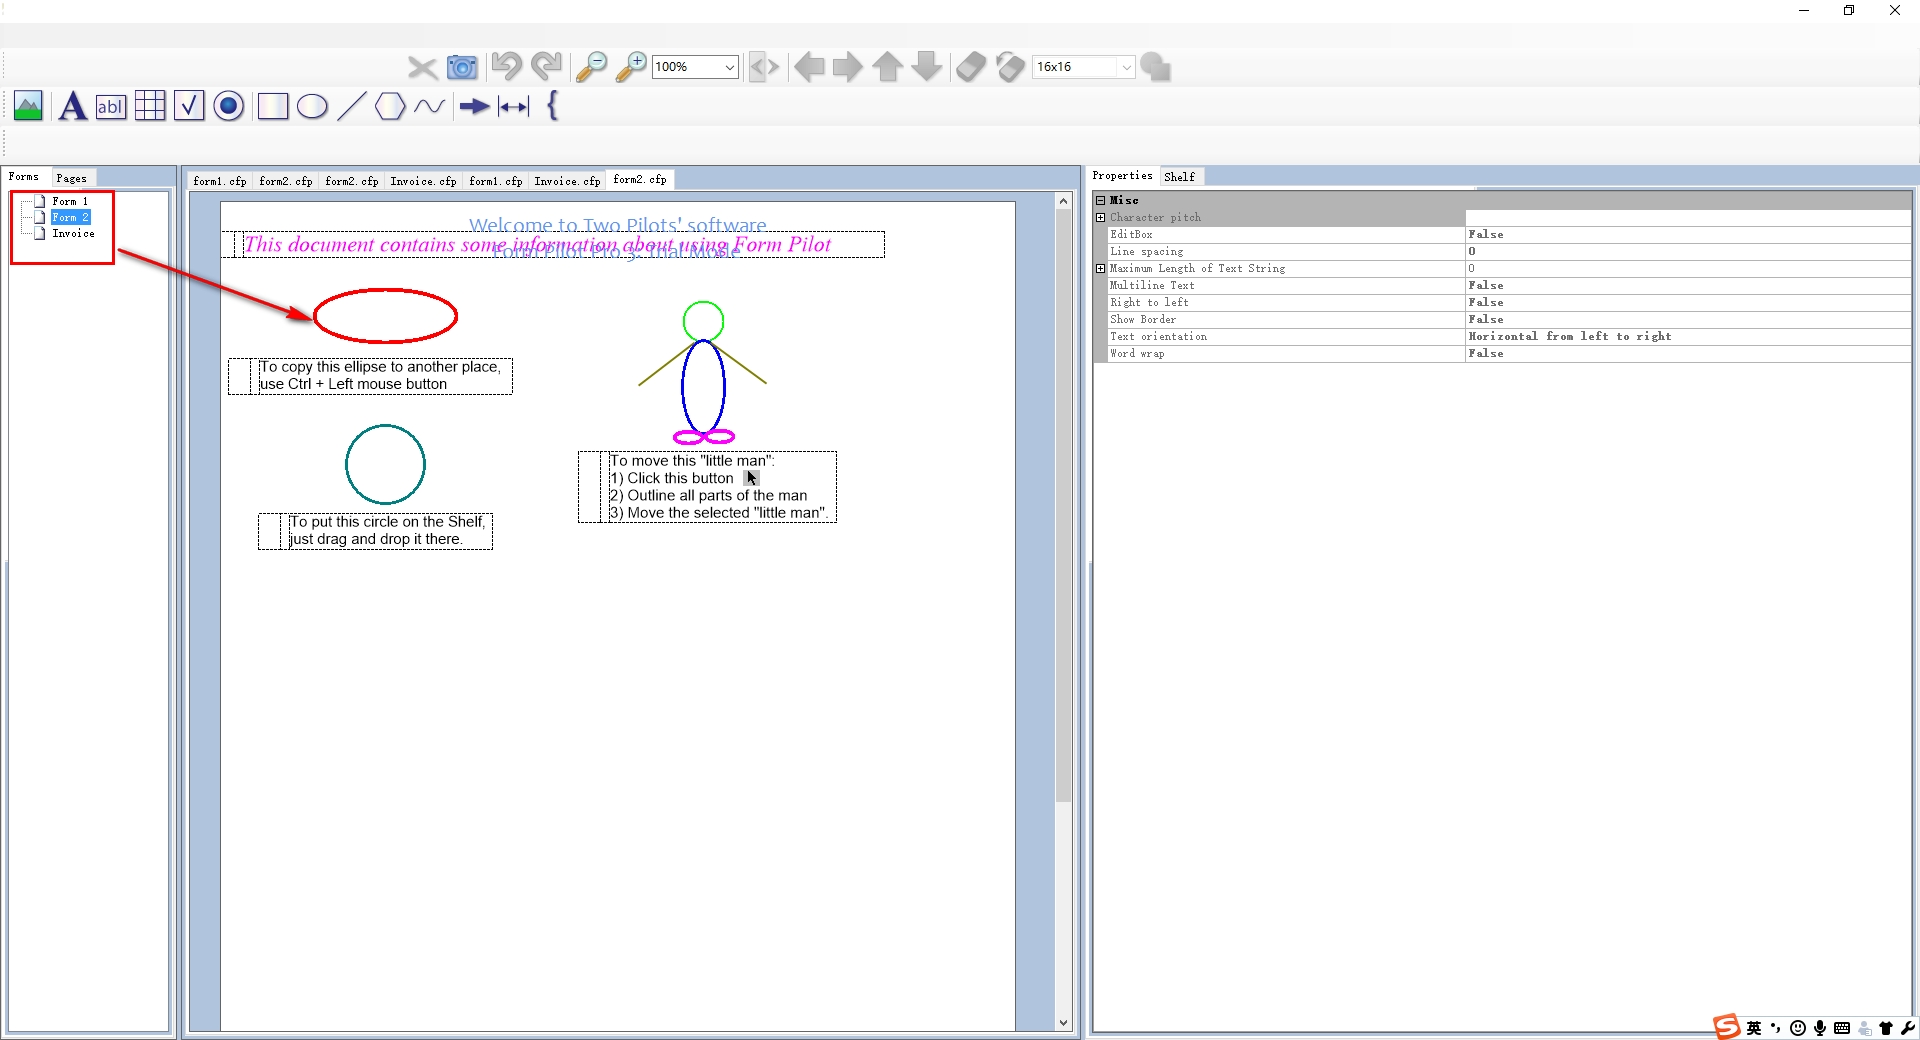Select the Table grid tool

pos(150,105)
